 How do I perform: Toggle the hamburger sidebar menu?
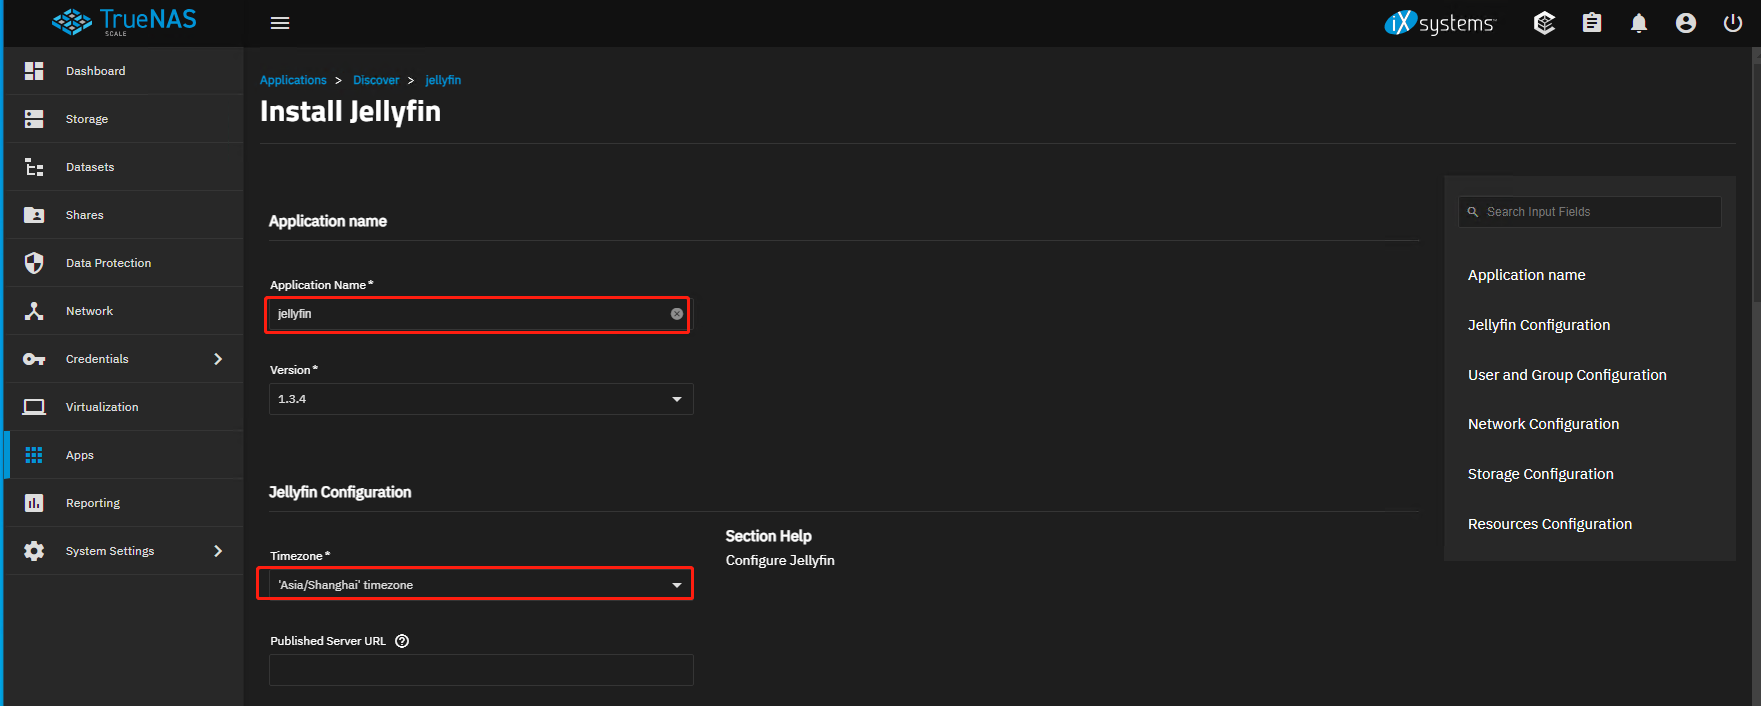(x=280, y=23)
